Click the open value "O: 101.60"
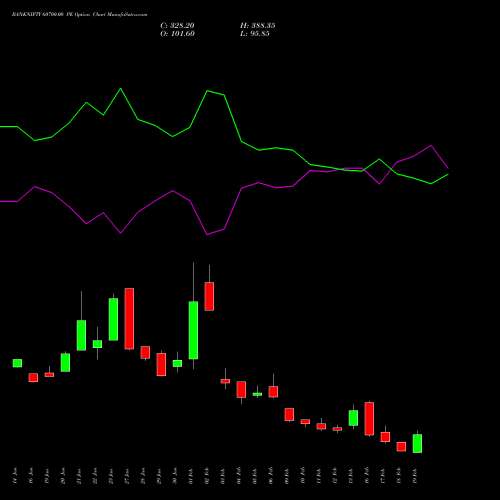500x500 pixels. point(177,34)
